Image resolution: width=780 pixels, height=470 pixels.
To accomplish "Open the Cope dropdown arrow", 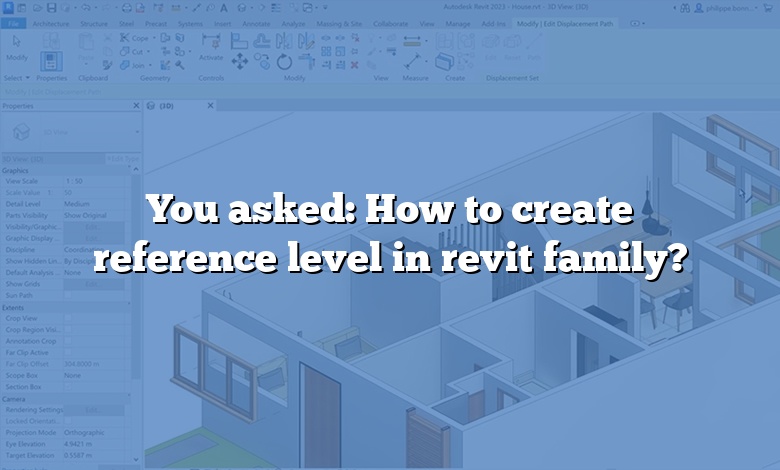I will click(154, 38).
